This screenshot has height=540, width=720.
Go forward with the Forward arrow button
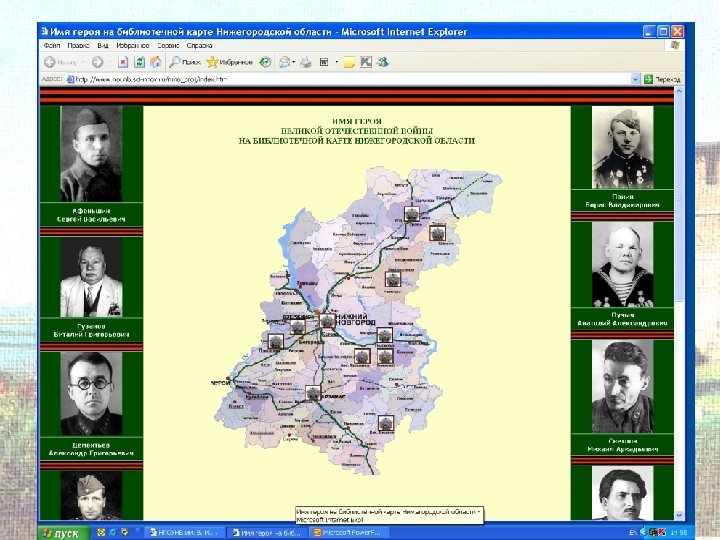pos(97,62)
